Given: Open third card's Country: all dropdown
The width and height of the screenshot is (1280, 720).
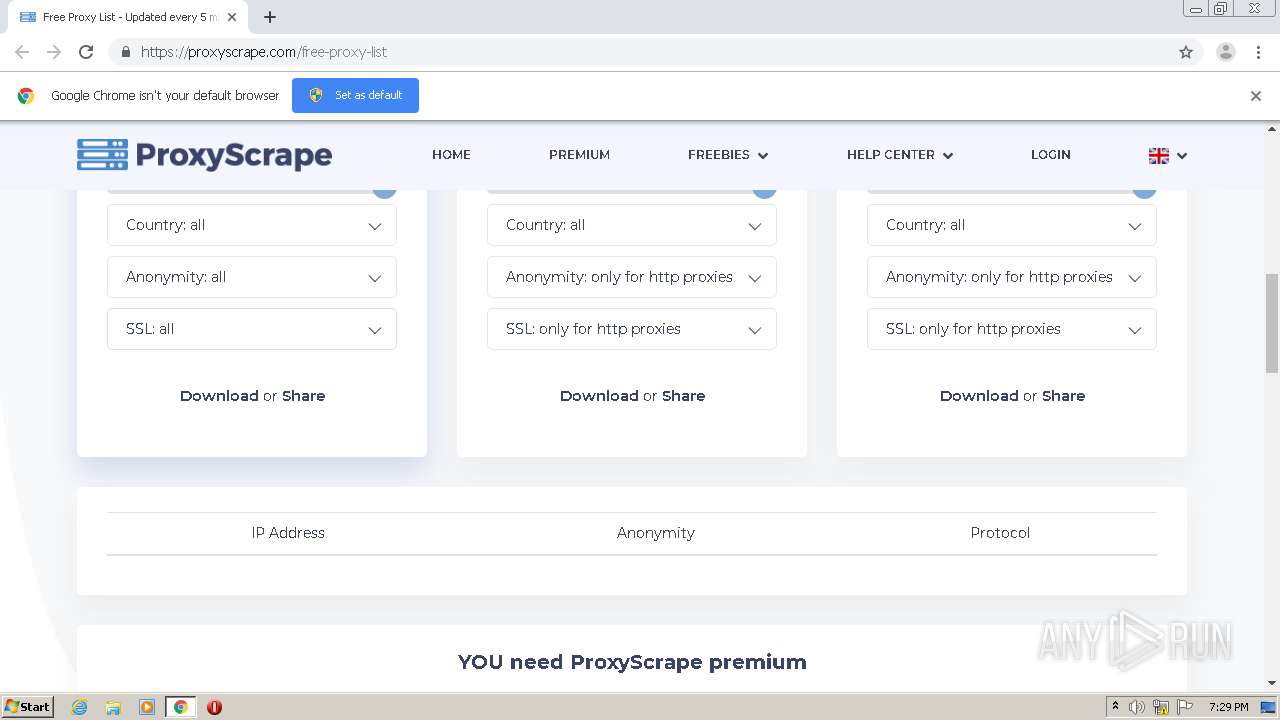Looking at the screenshot, I should point(1012,225).
